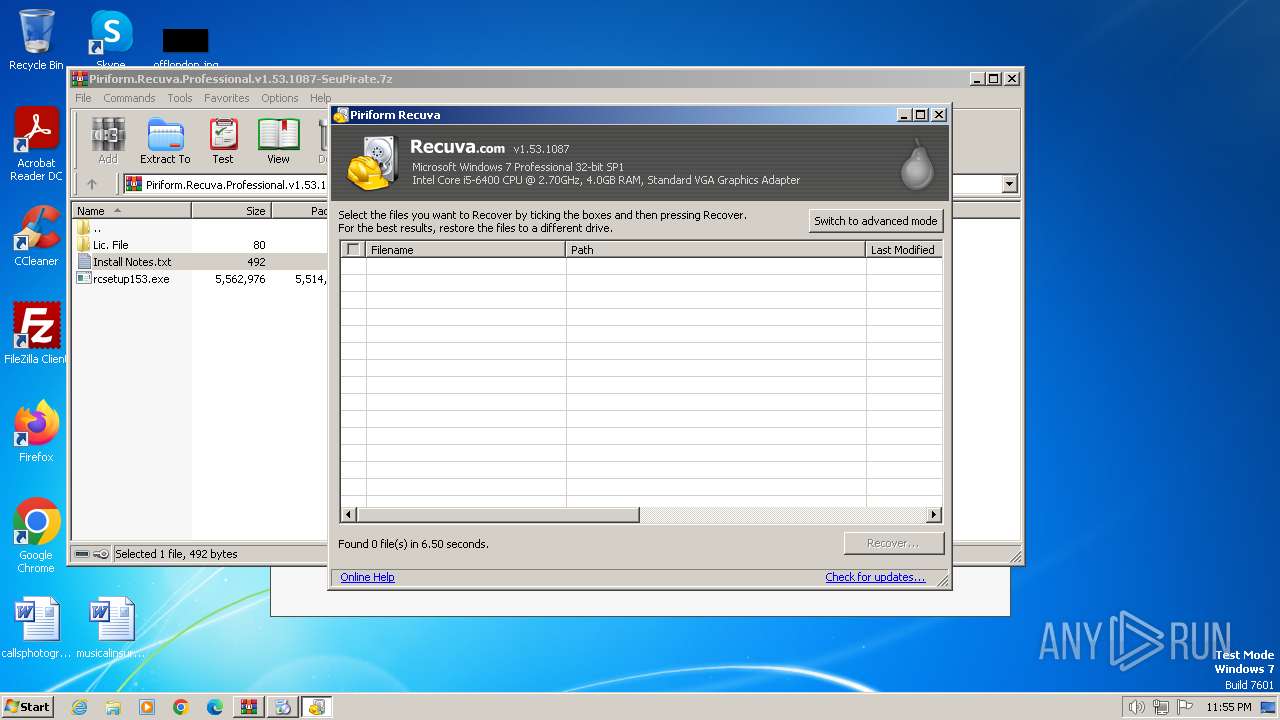This screenshot has width=1280, height=720.
Task: Click the Online Help link
Action: coord(367,577)
